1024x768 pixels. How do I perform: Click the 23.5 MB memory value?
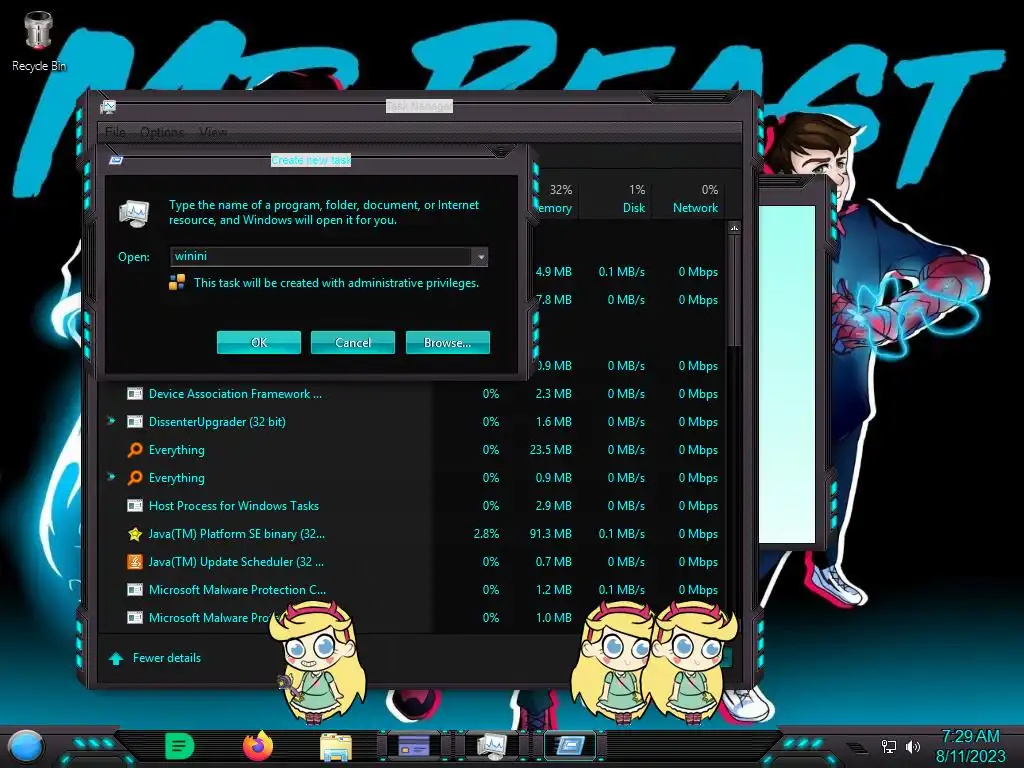click(x=551, y=449)
